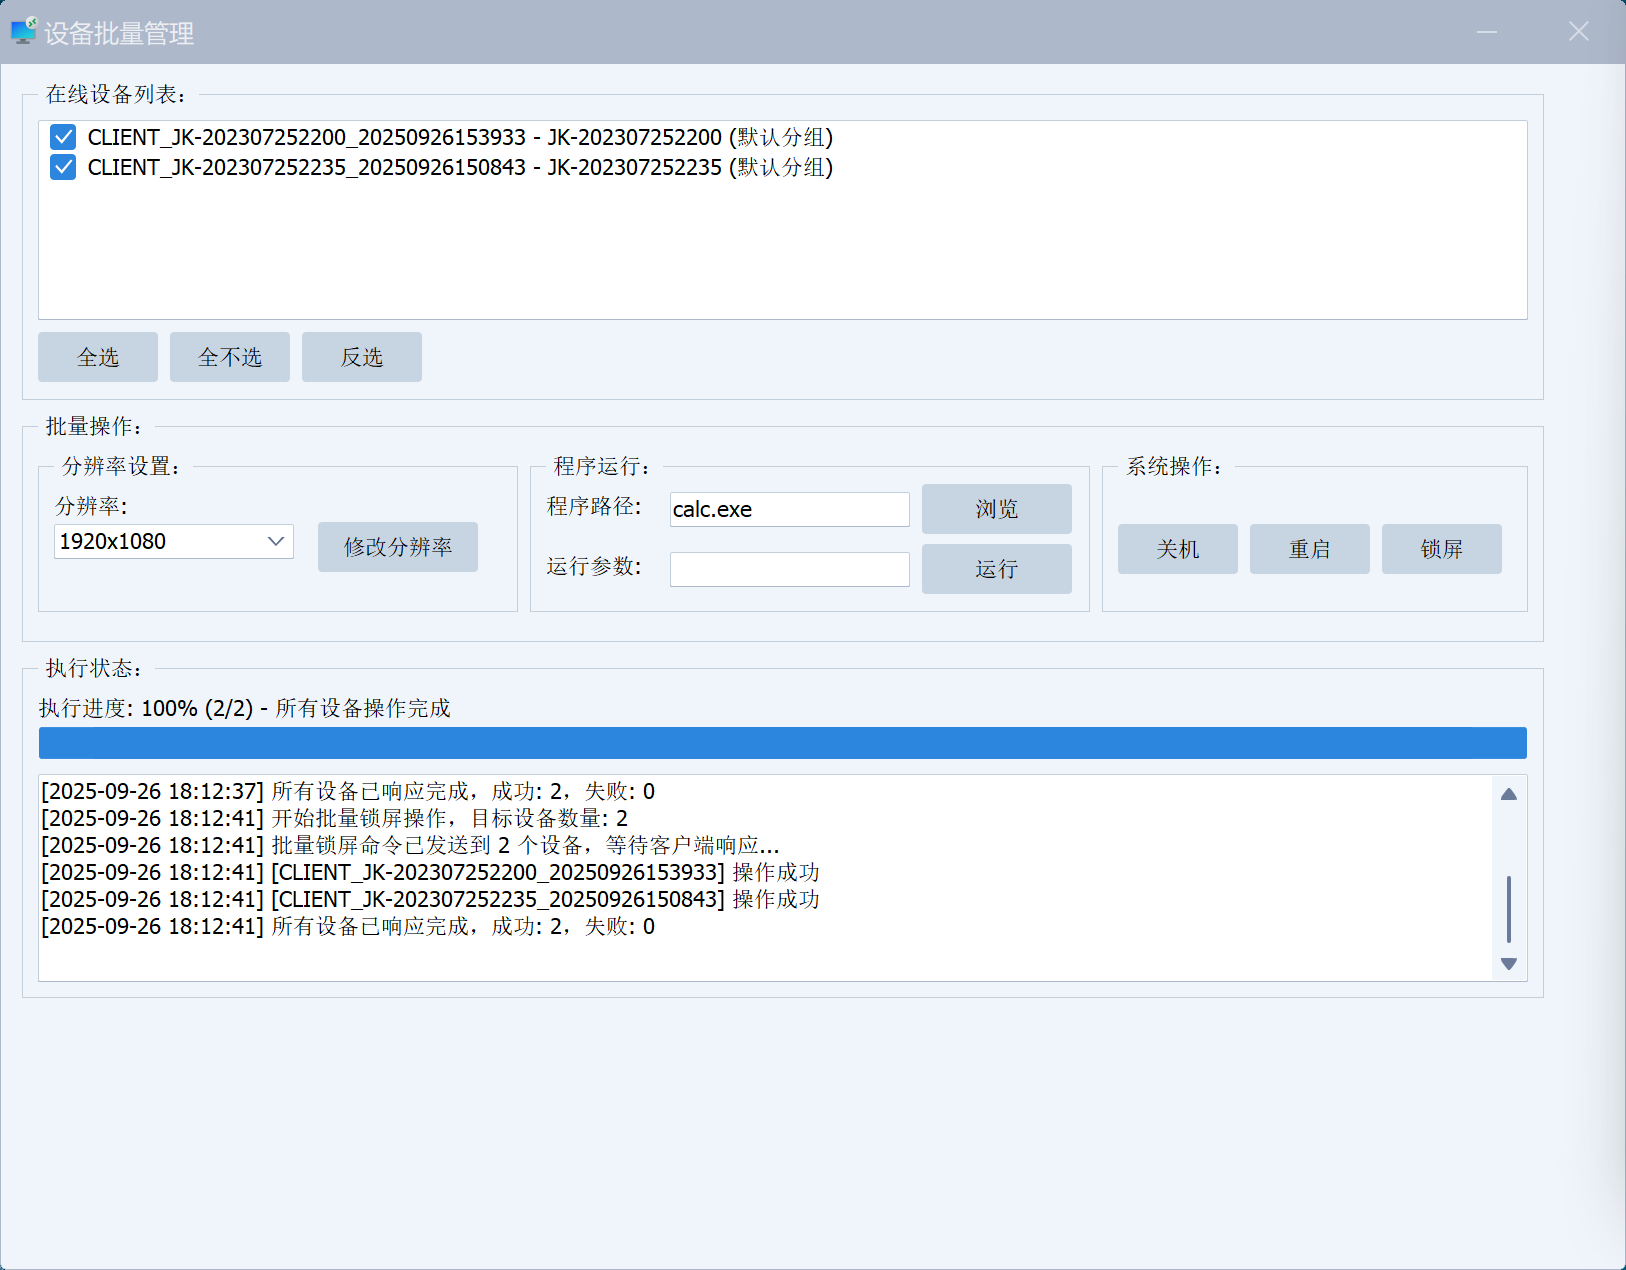Restart devices using 重启 button

(x=1309, y=549)
